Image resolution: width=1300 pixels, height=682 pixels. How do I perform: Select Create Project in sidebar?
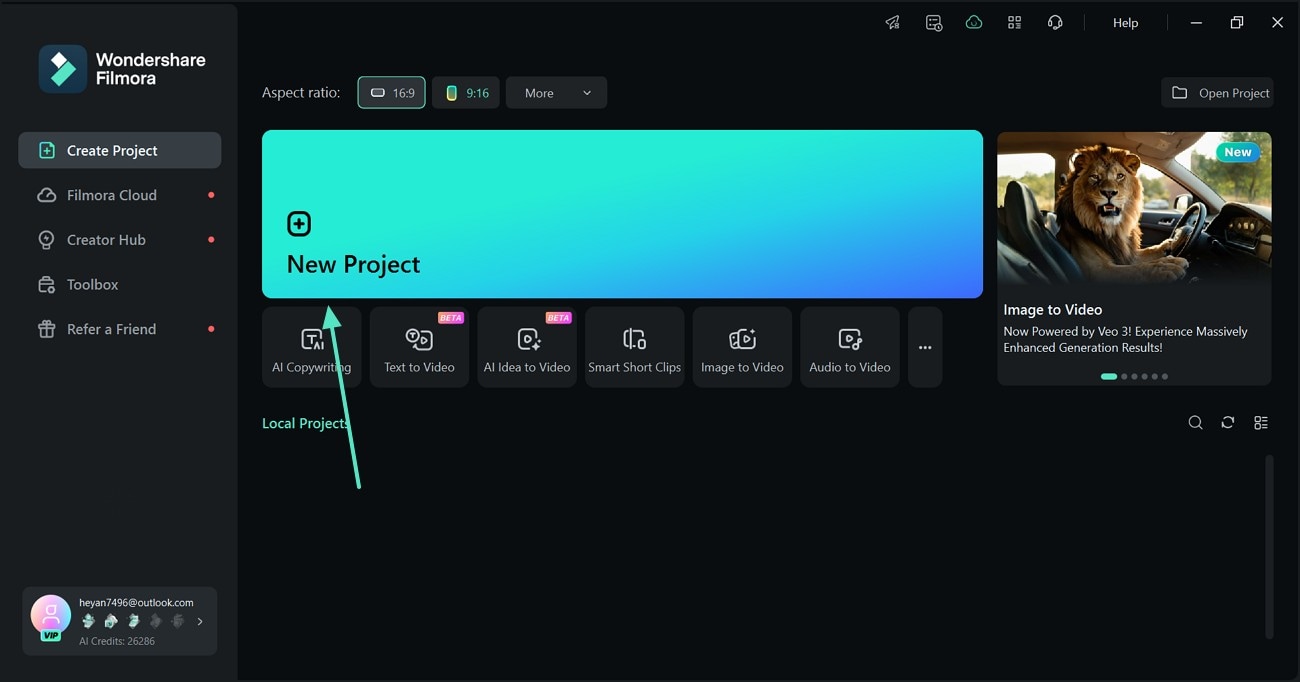point(120,151)
